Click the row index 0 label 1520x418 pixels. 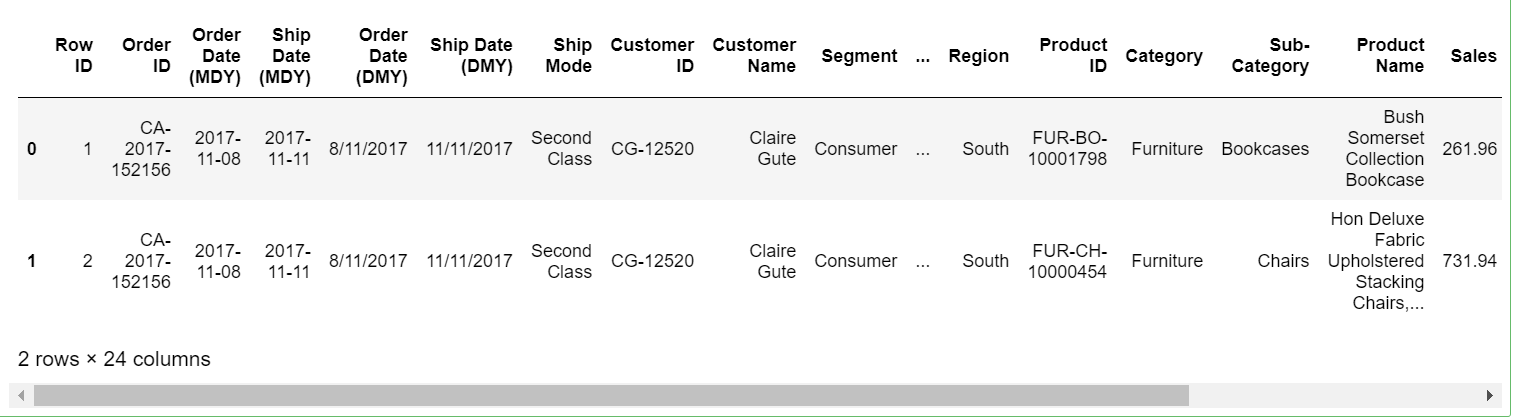pyautogui.click(x=32, y=149)
